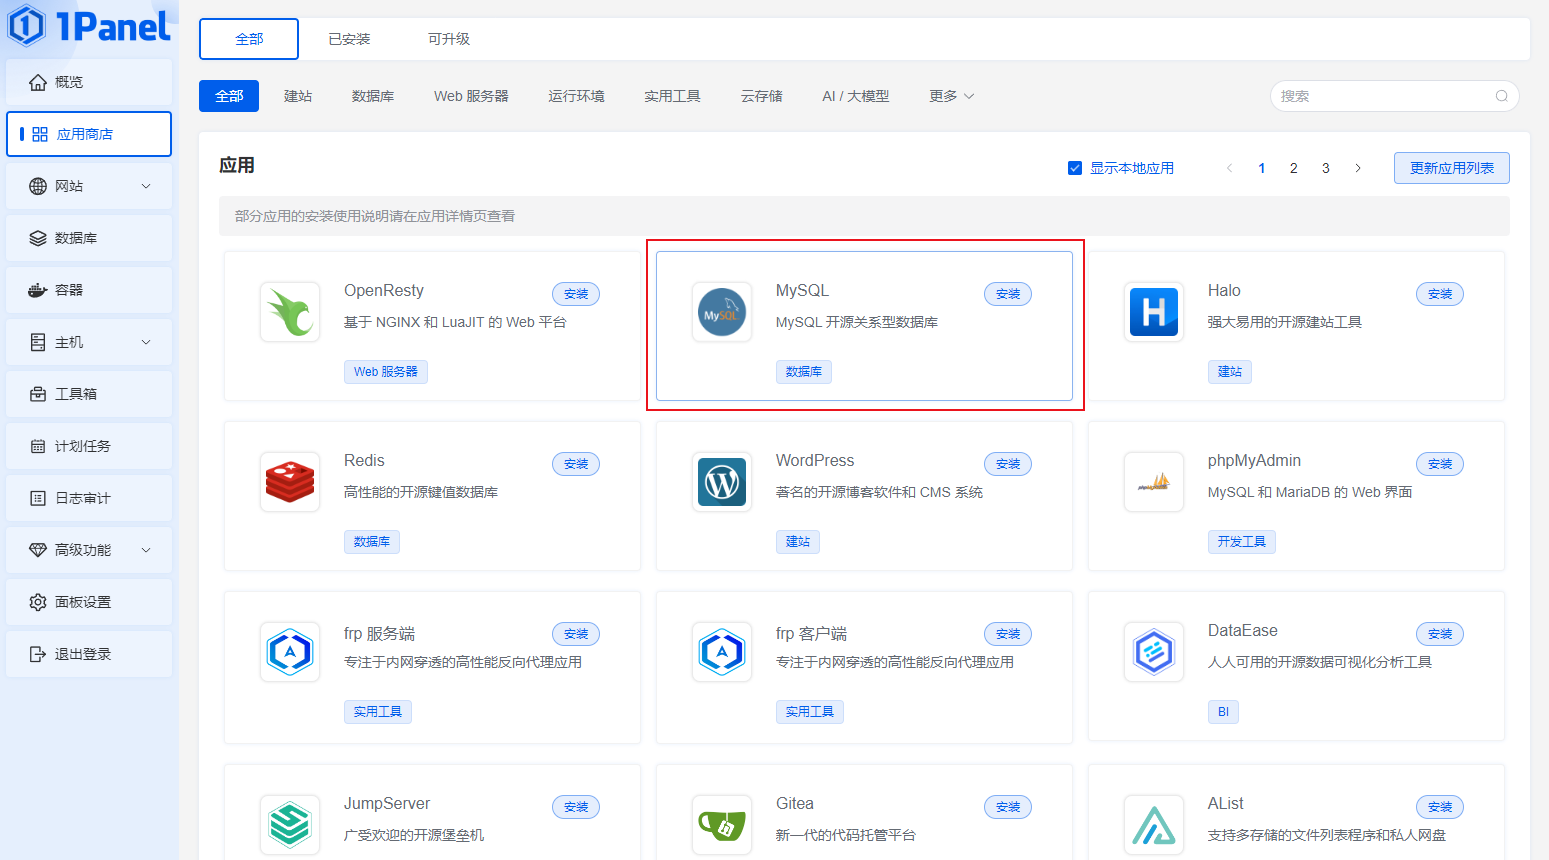
Task: Expand the 网站 sidebar menu
Action: [89, 186]
